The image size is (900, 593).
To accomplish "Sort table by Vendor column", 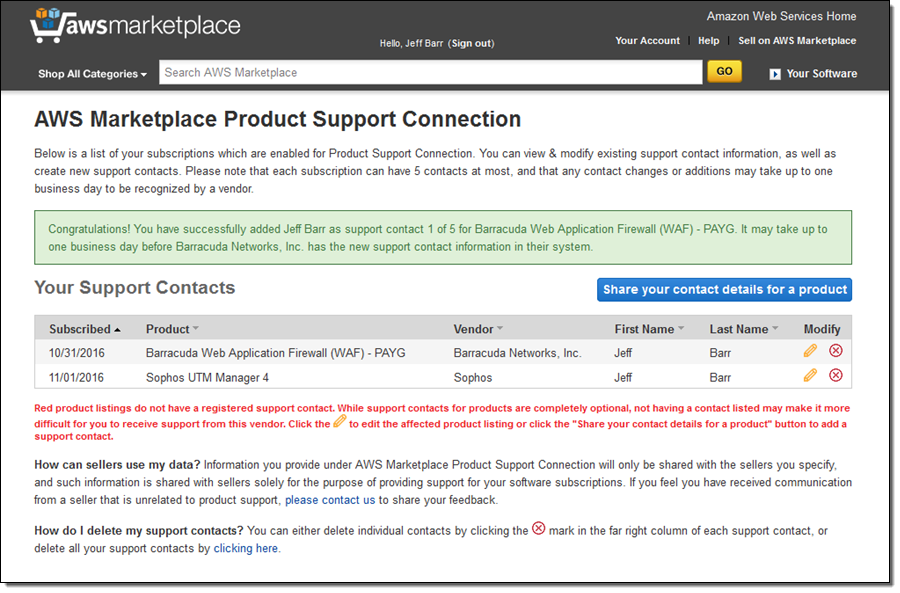I will (478, 329).
